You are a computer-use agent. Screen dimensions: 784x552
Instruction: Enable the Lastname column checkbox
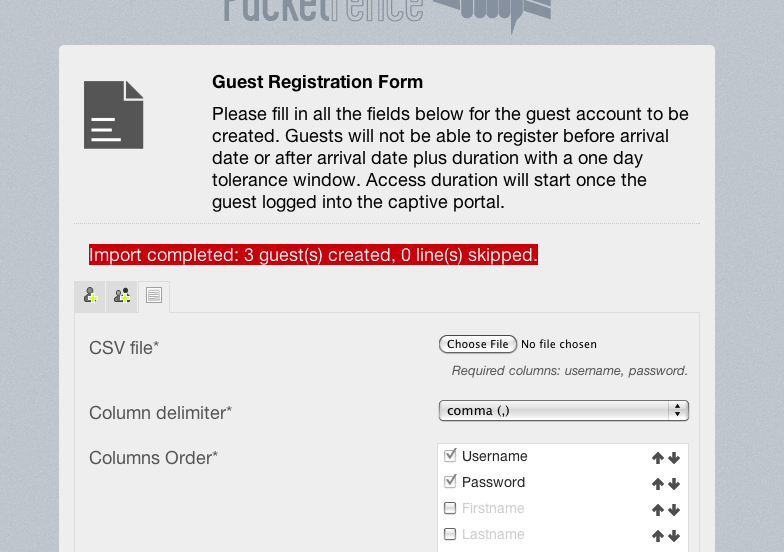pos(450,534)
